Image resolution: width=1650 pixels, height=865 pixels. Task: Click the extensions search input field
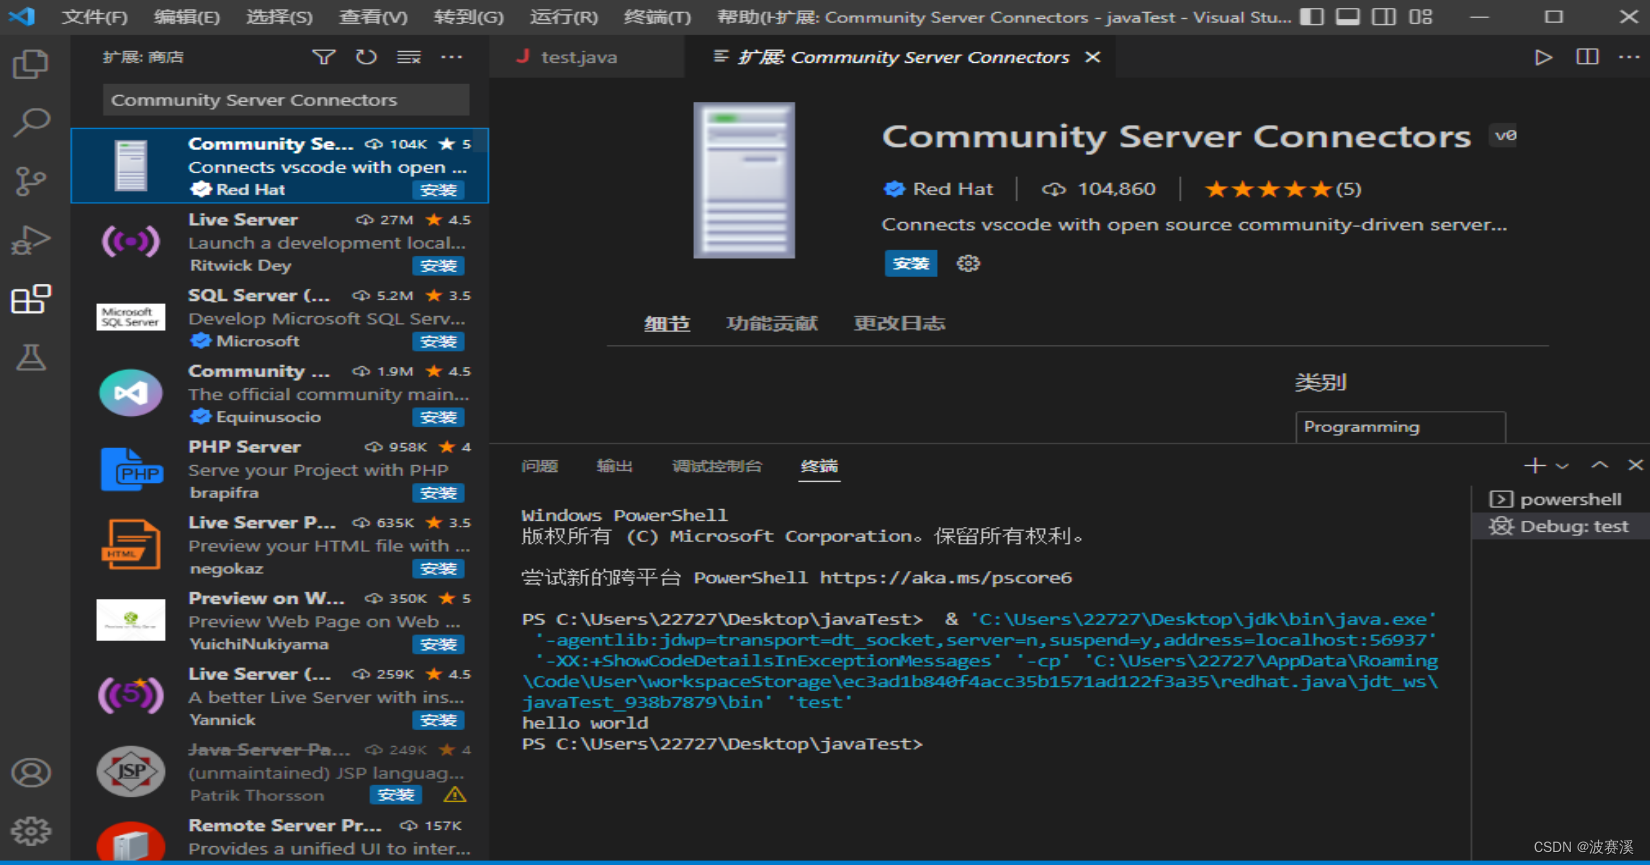pos(286,100)
